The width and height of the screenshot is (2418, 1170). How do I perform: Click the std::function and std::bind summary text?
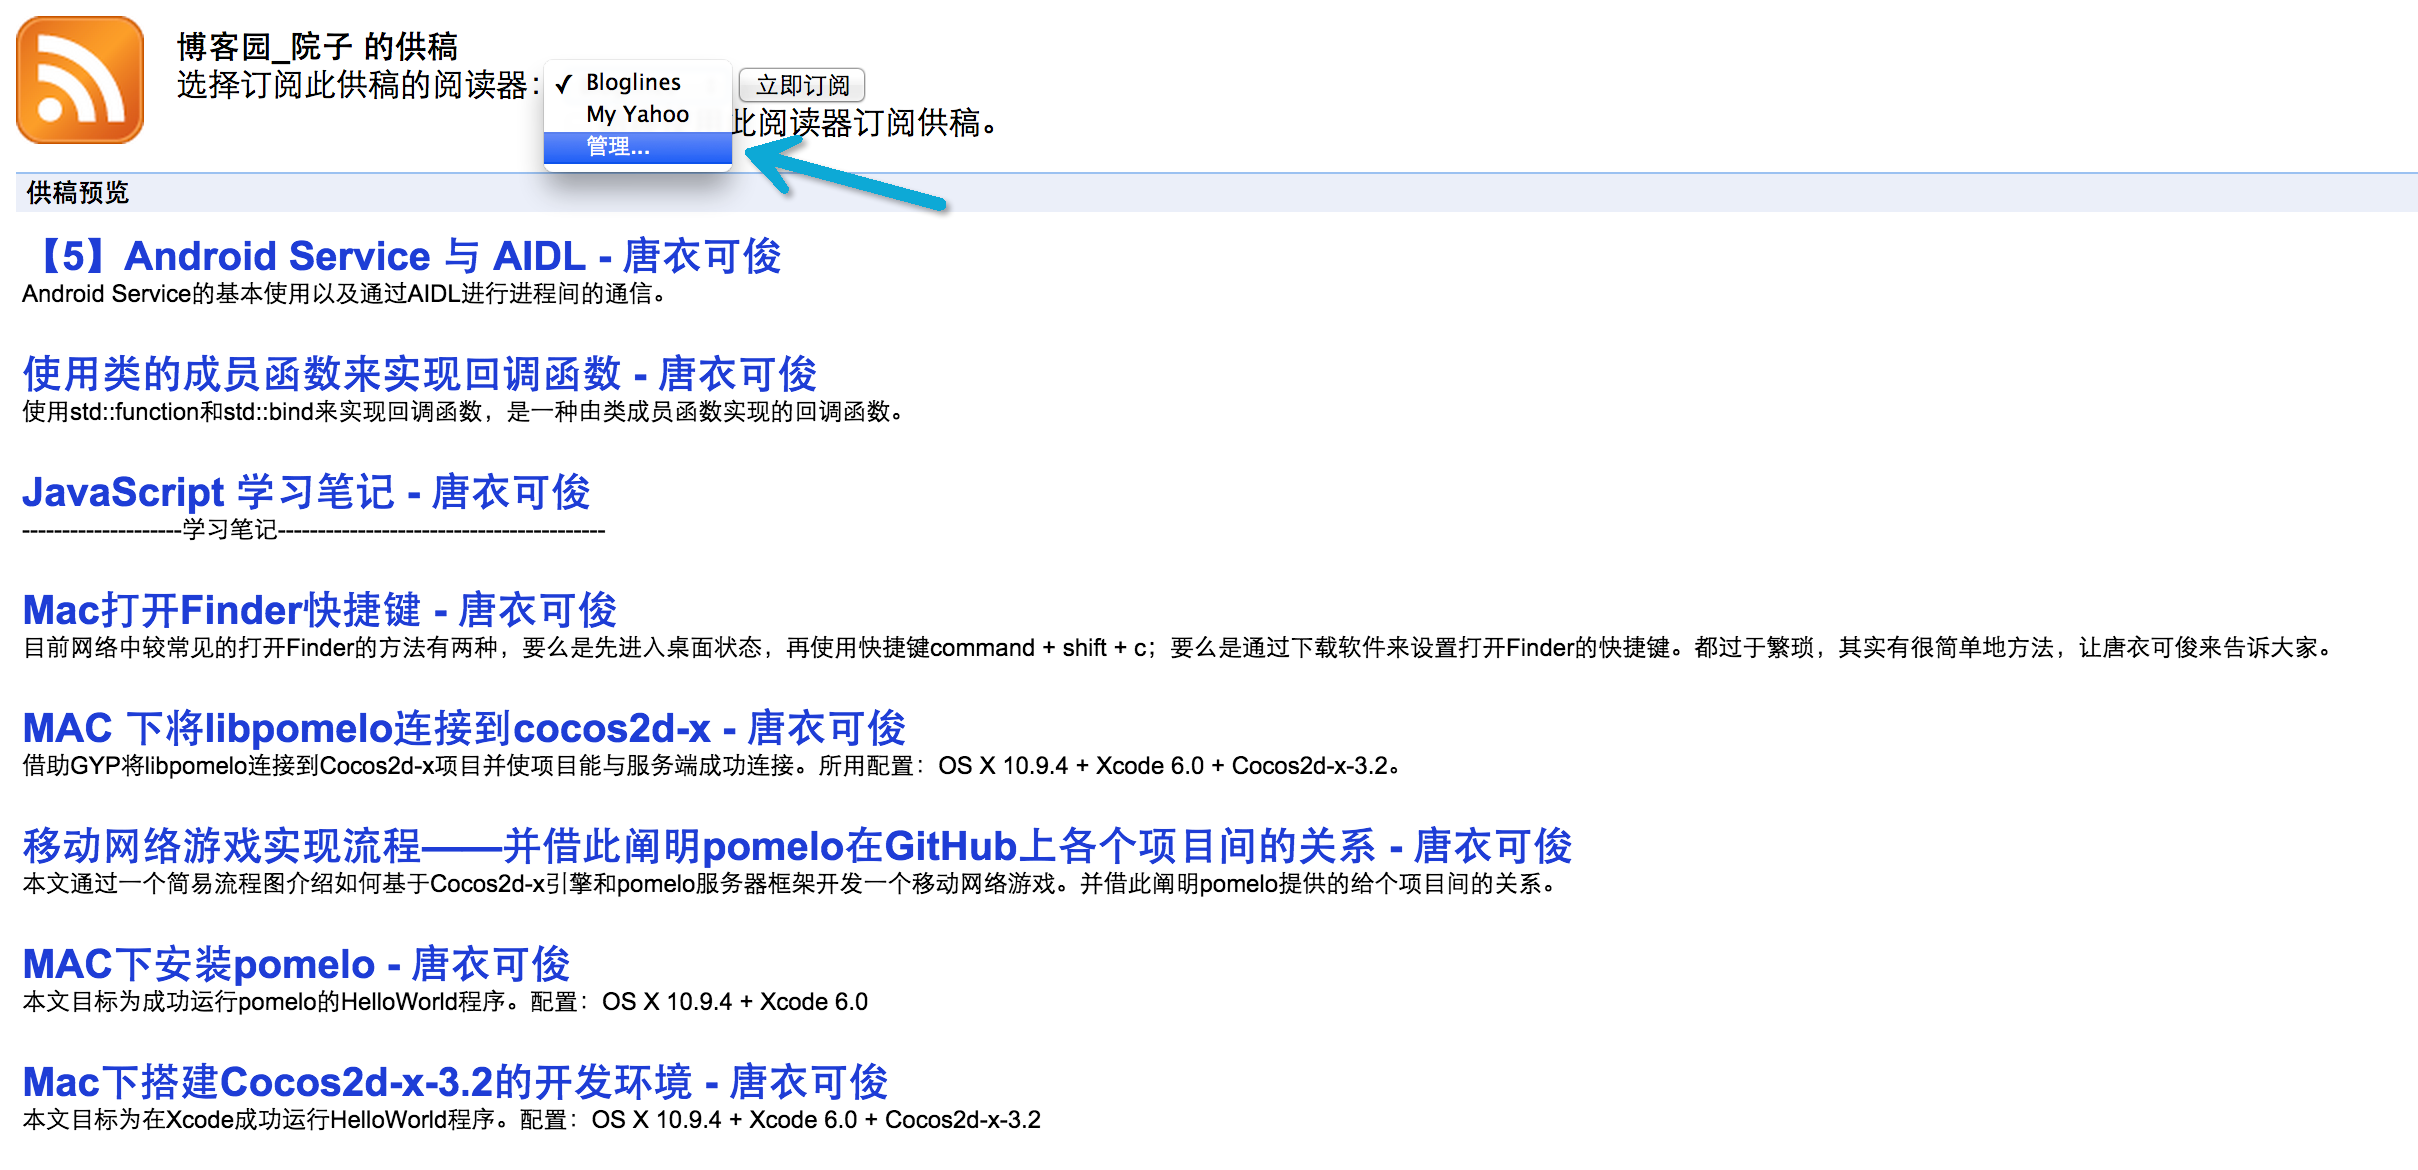pos(462,412)
